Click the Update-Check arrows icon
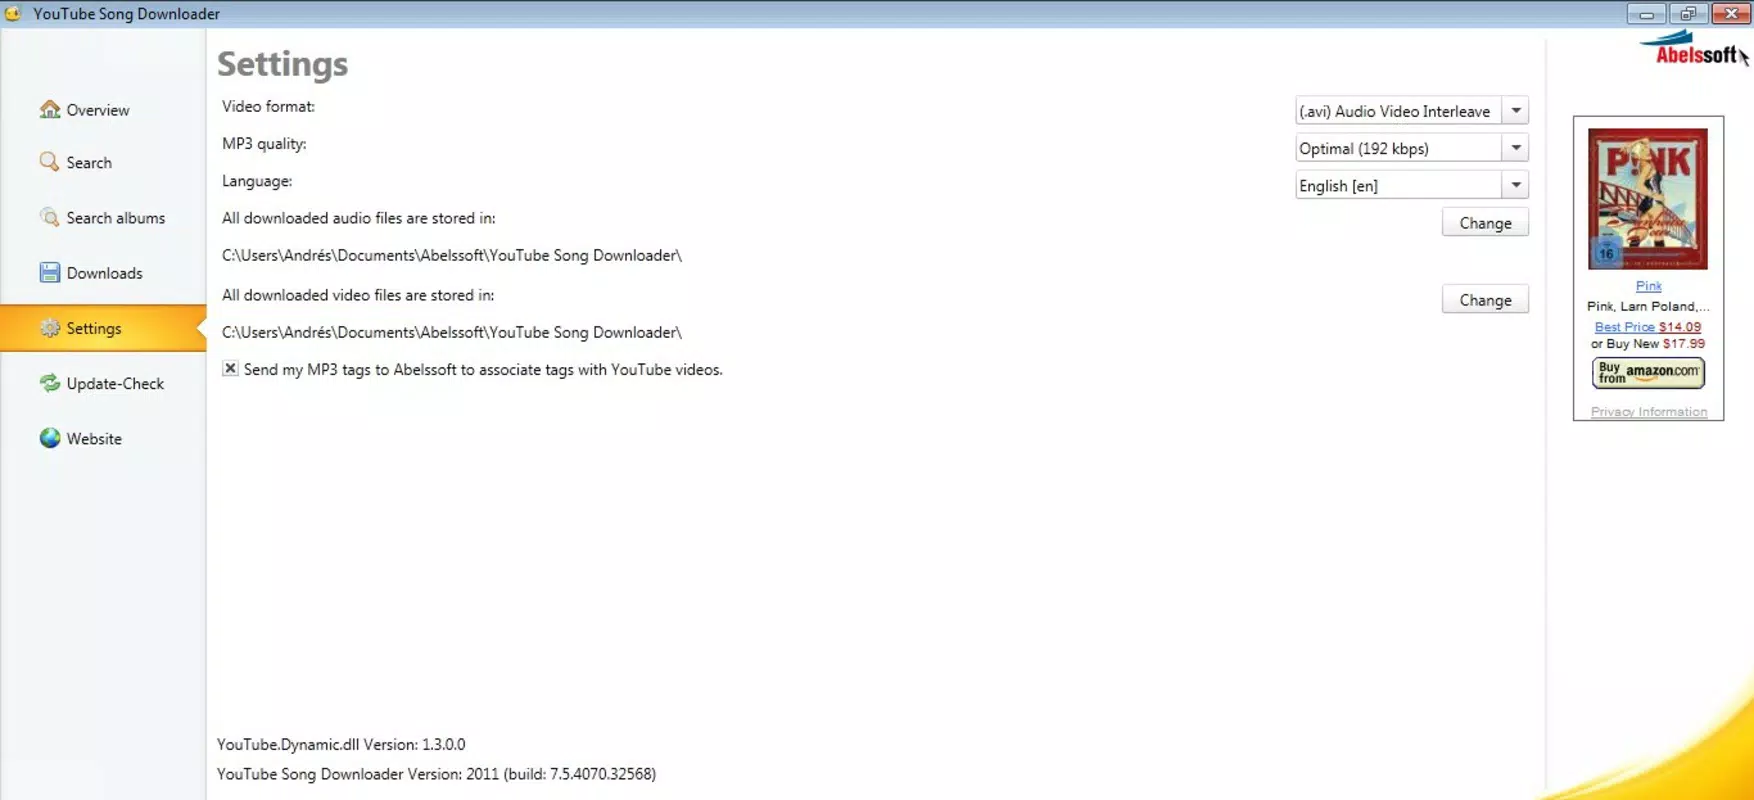The height and width of the screenshot is (800, 1754). coord(50,383)
